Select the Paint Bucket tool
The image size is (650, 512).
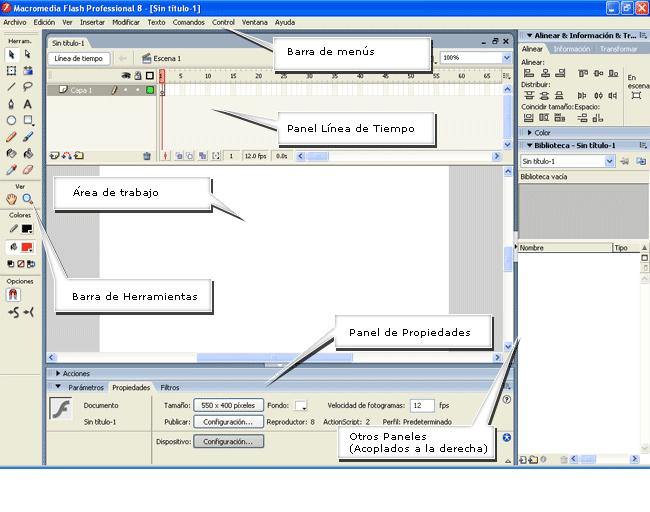coord(28,153)
